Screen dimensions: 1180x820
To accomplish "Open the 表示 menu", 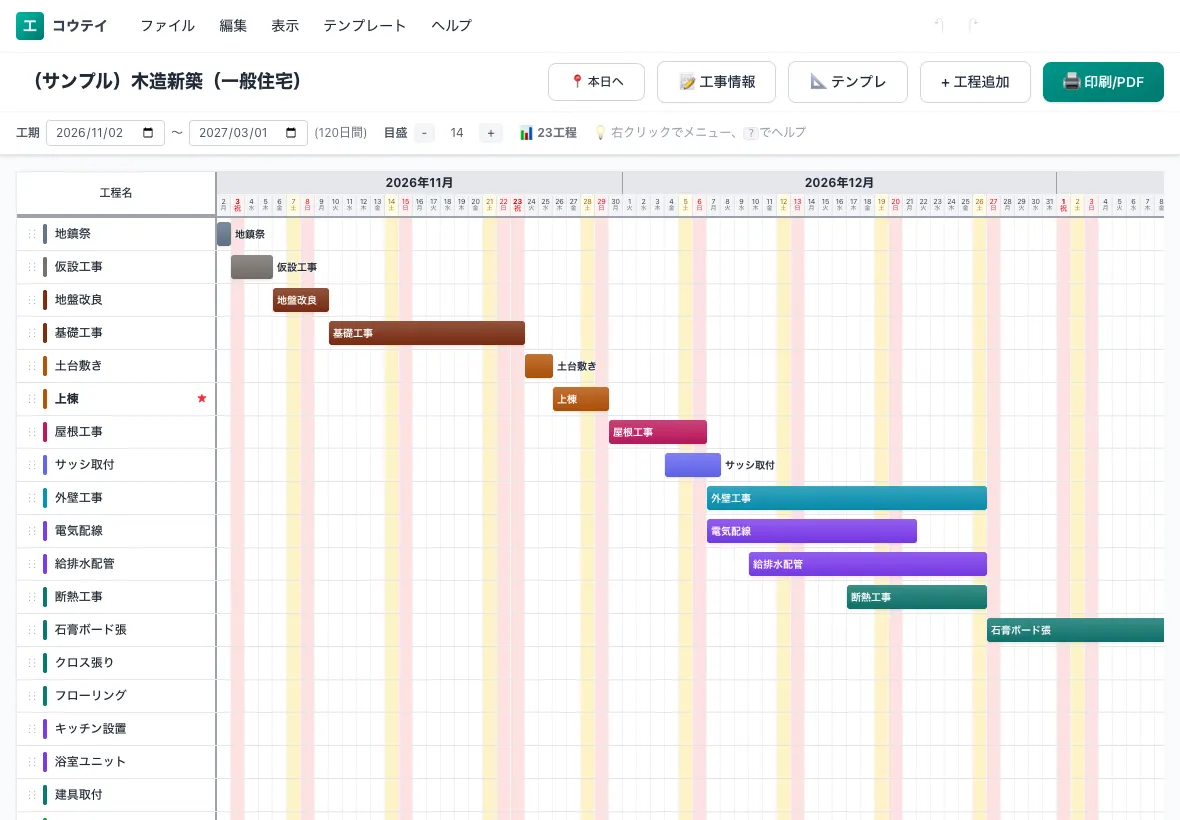I will [x=285, y=26].
